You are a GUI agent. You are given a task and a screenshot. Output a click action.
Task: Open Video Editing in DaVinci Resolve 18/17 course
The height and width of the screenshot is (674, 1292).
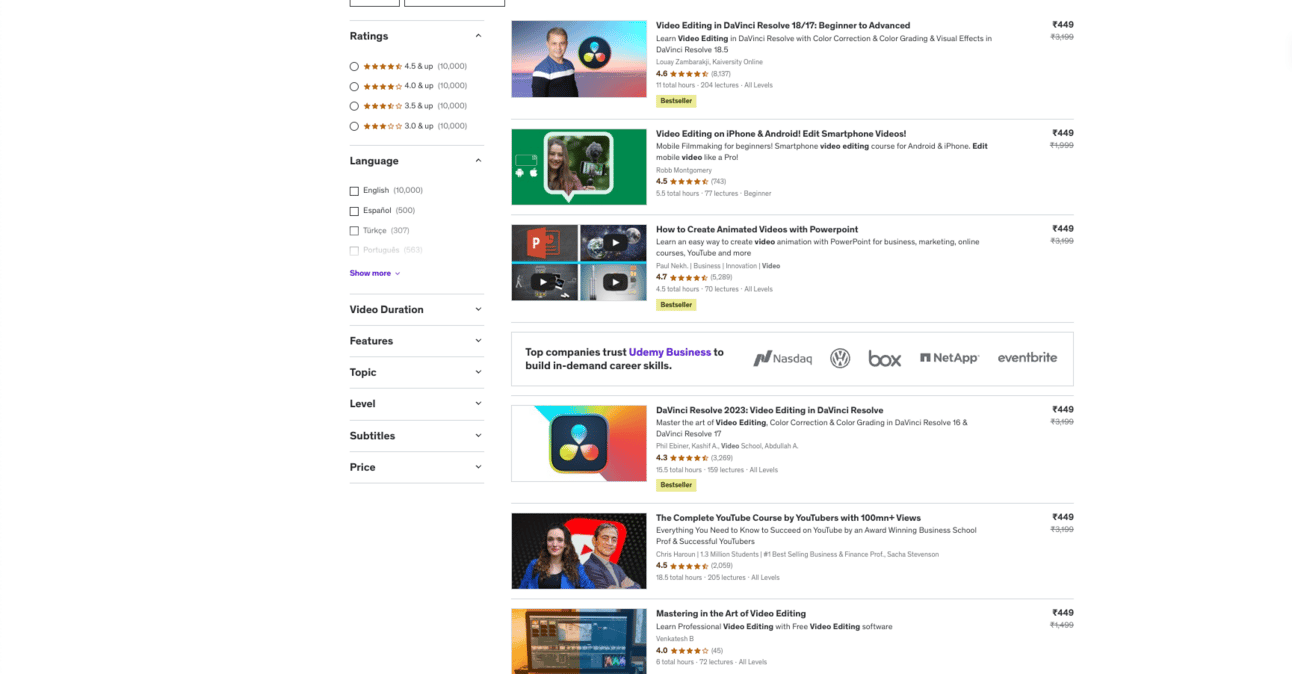click(x=783, y=25)
